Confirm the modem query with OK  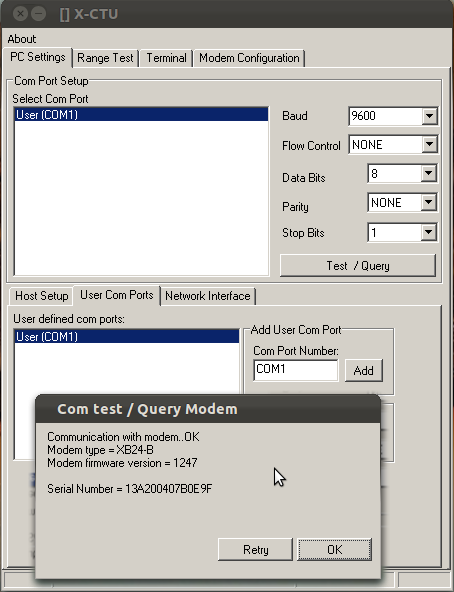(334, 549)
